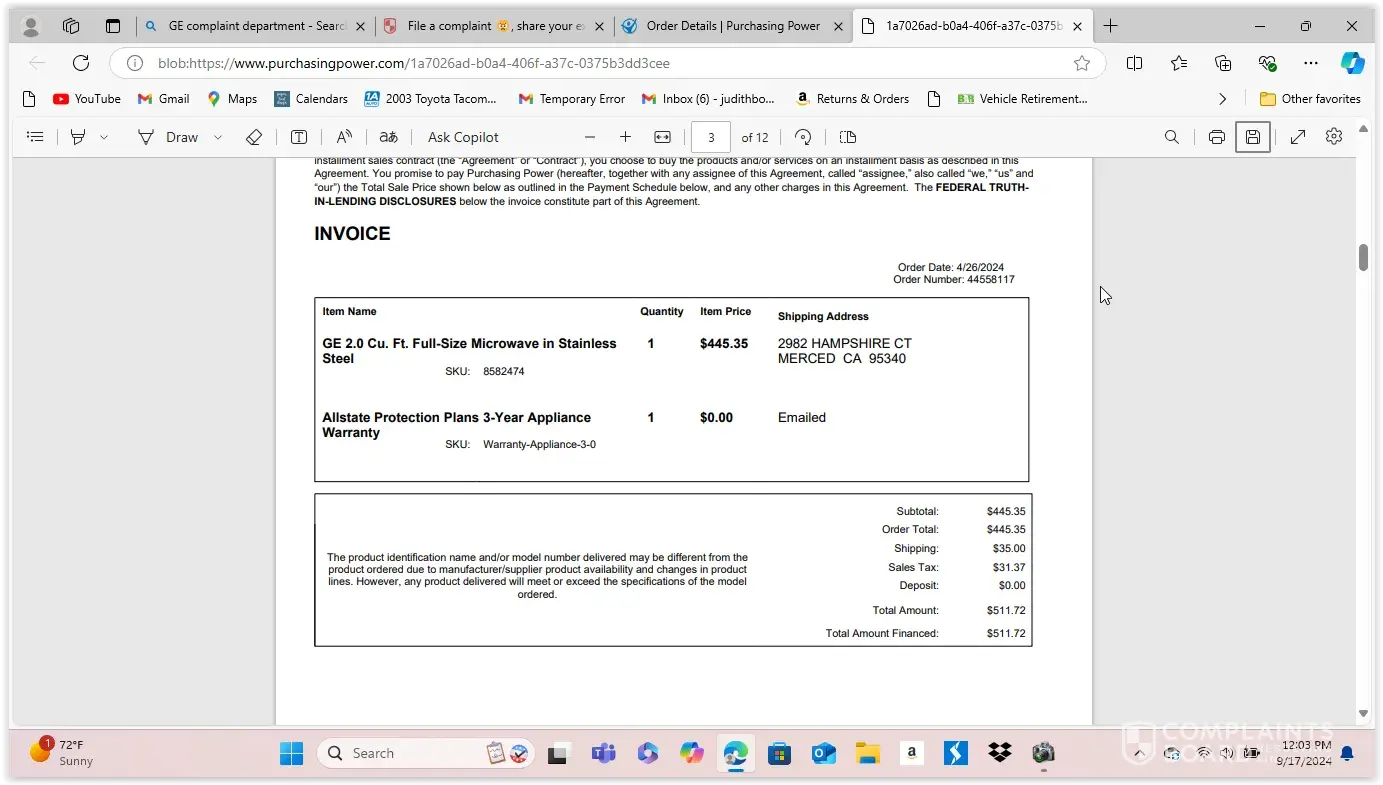The height and width of the screenshot is (785, 1383).
Task: Save the PDF with the save icon
Action: coord(1252,137)
